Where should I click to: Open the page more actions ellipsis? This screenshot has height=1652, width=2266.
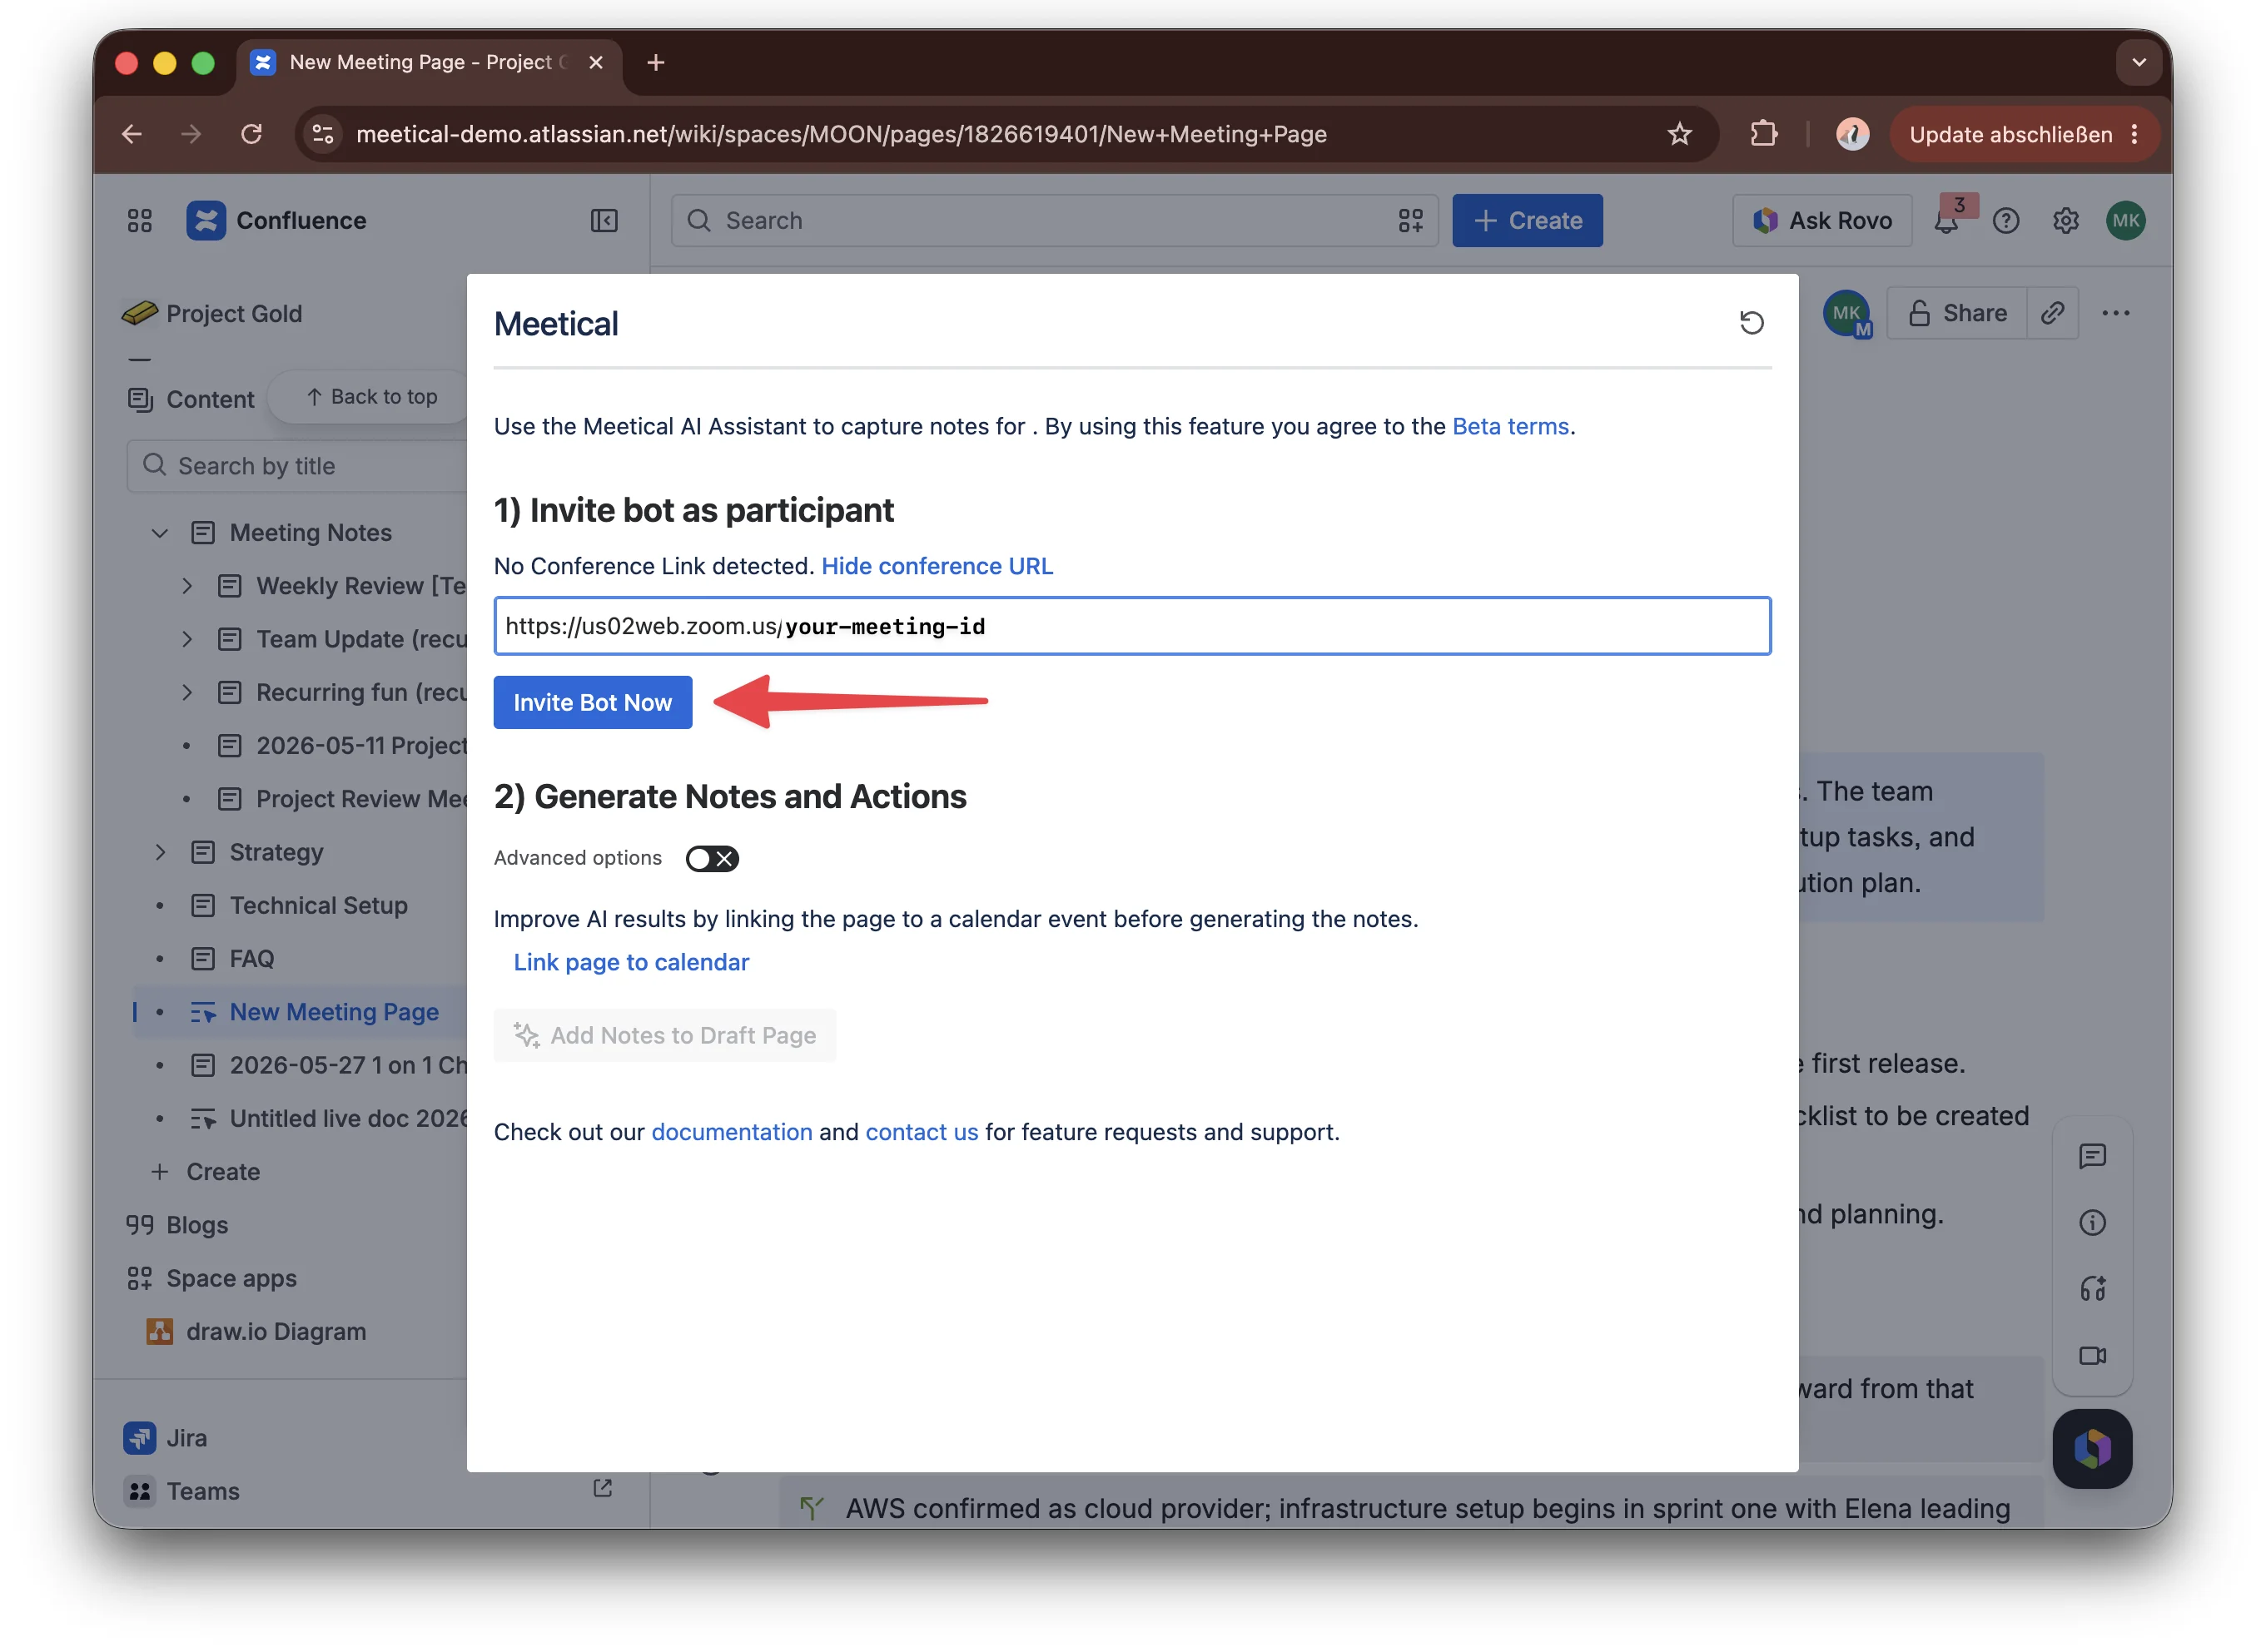tap(2116, 313)
